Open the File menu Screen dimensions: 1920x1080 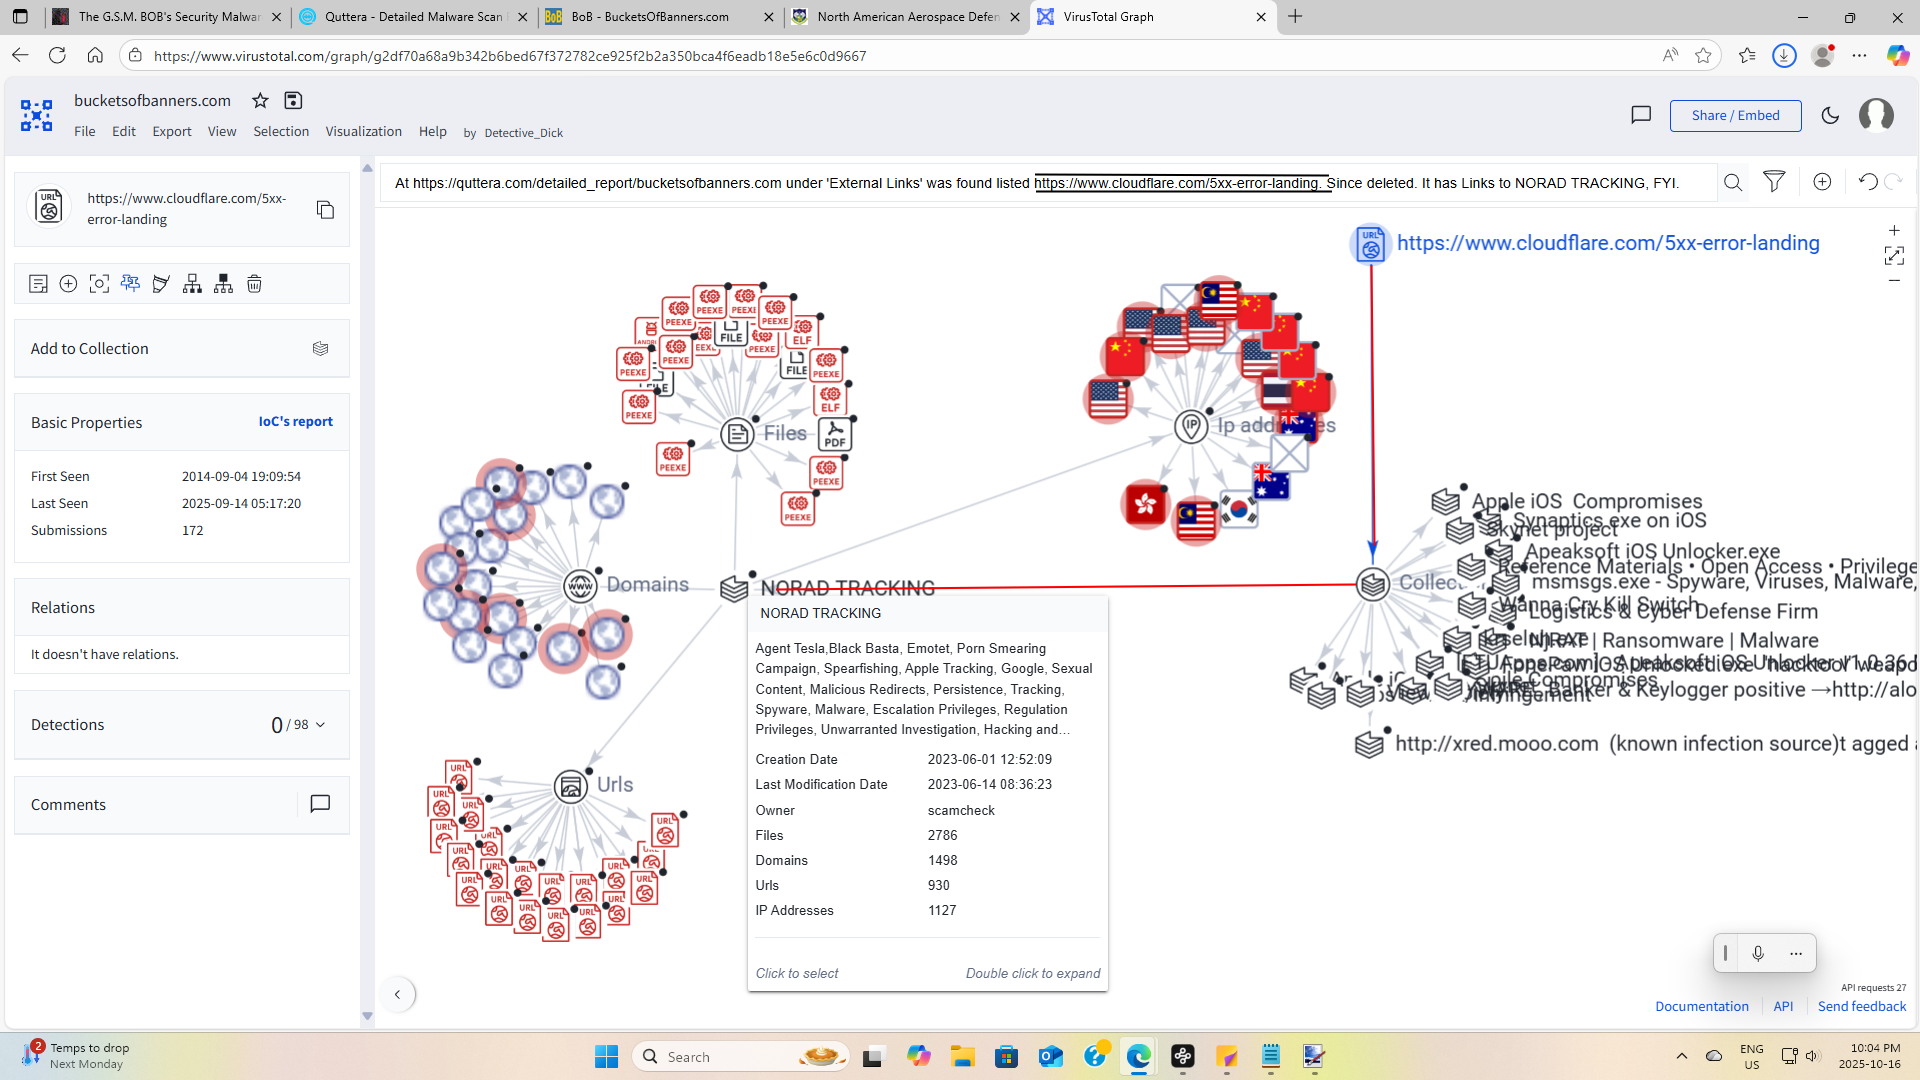coord(85,132)
